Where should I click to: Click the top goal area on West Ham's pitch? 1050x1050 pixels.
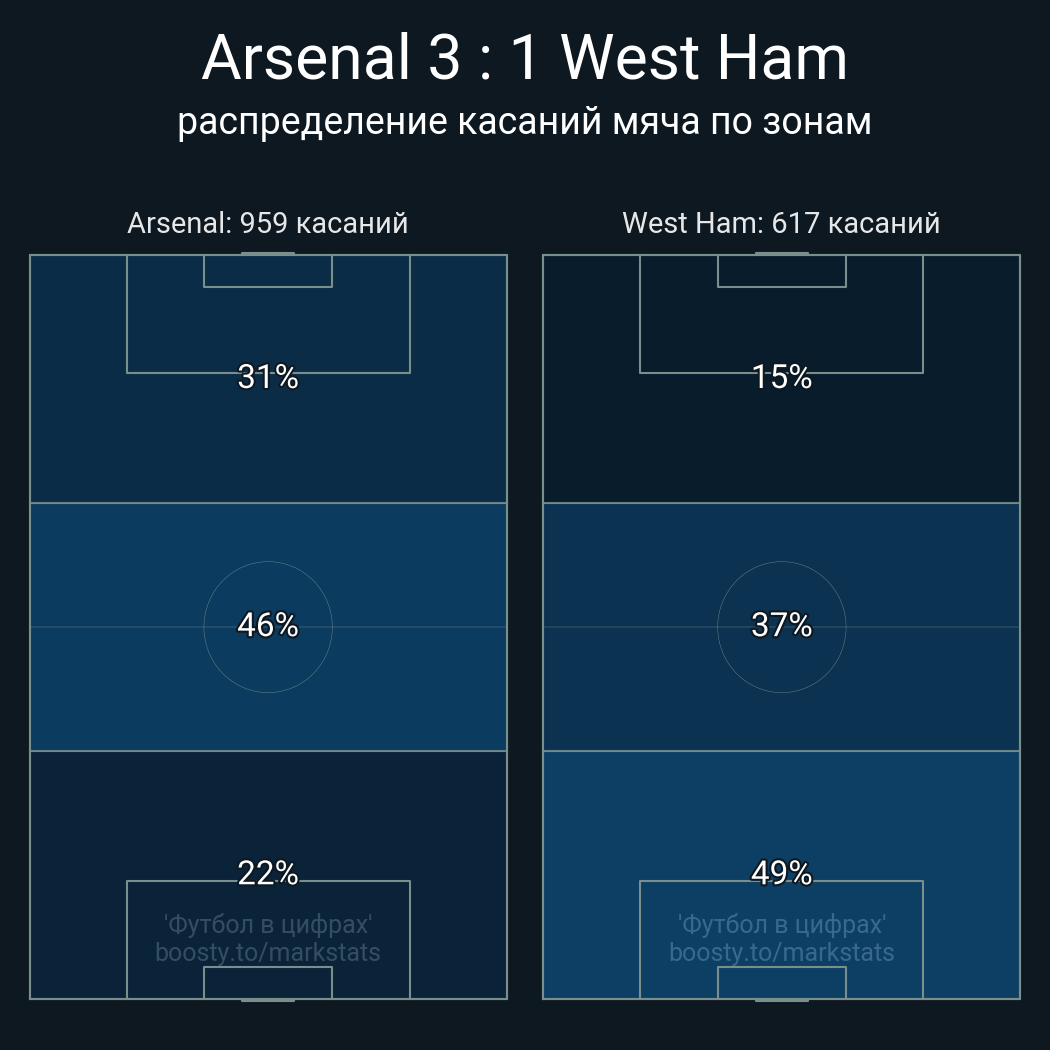[x=781, y=271]
